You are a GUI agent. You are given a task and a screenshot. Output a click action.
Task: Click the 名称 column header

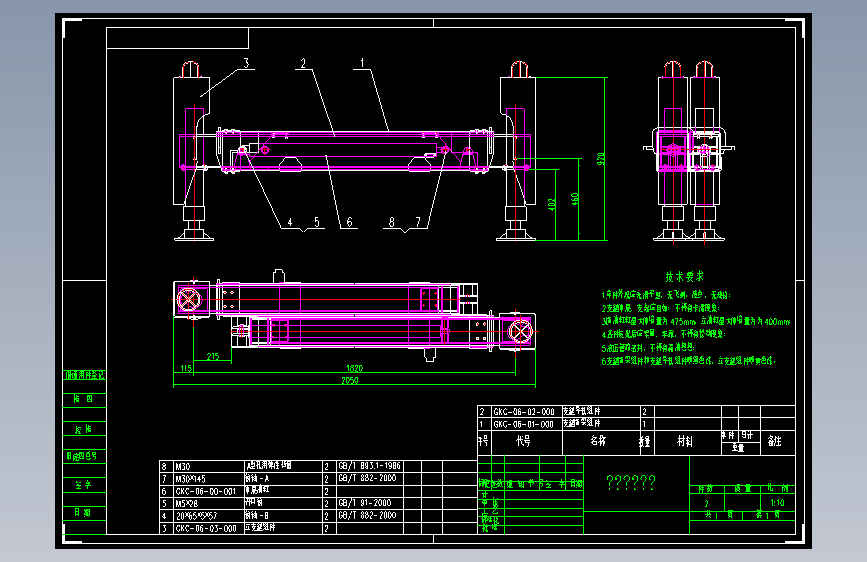[598, 441]
